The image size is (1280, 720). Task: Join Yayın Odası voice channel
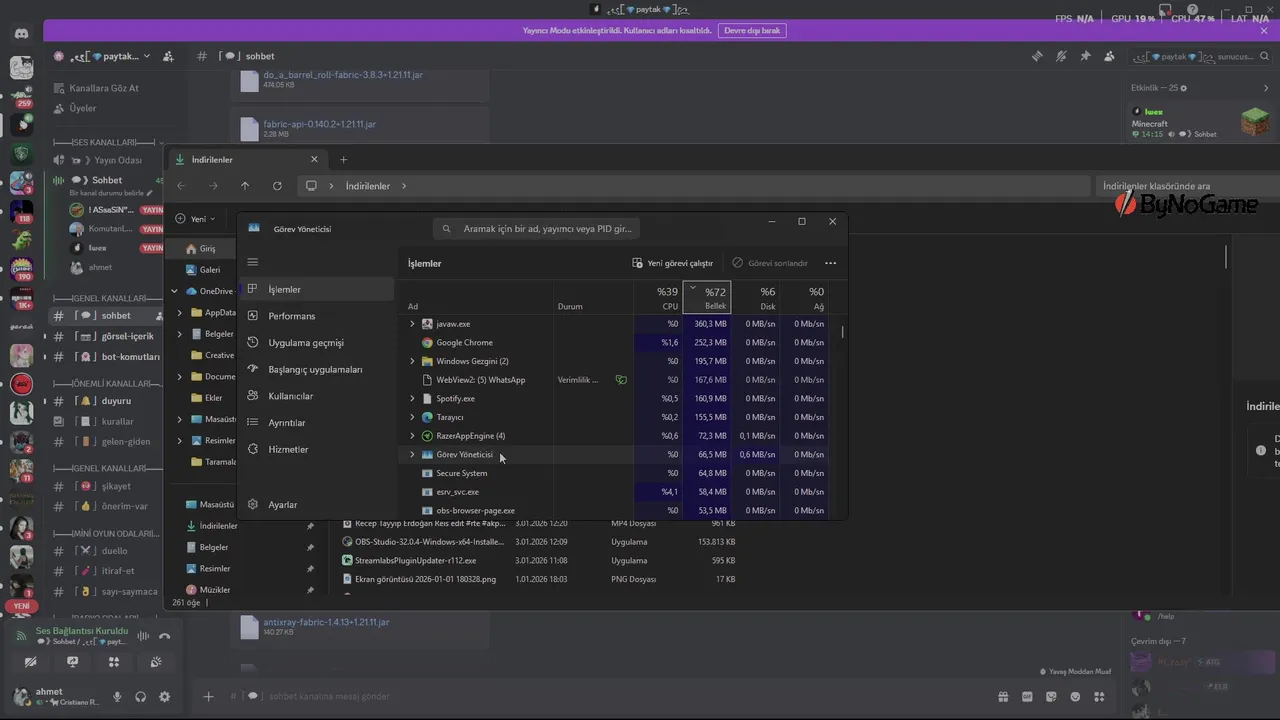[x=107, y=160]
